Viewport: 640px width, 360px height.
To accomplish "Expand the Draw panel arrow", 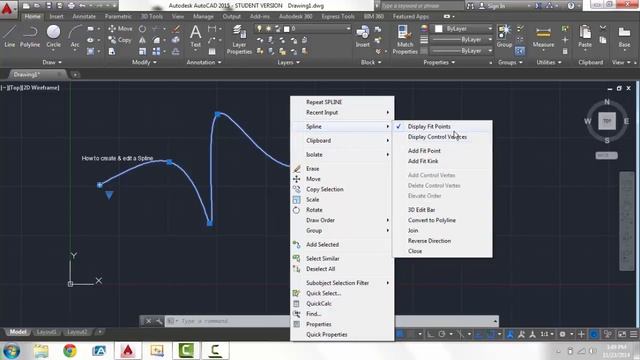I will (x=60, y=62).
